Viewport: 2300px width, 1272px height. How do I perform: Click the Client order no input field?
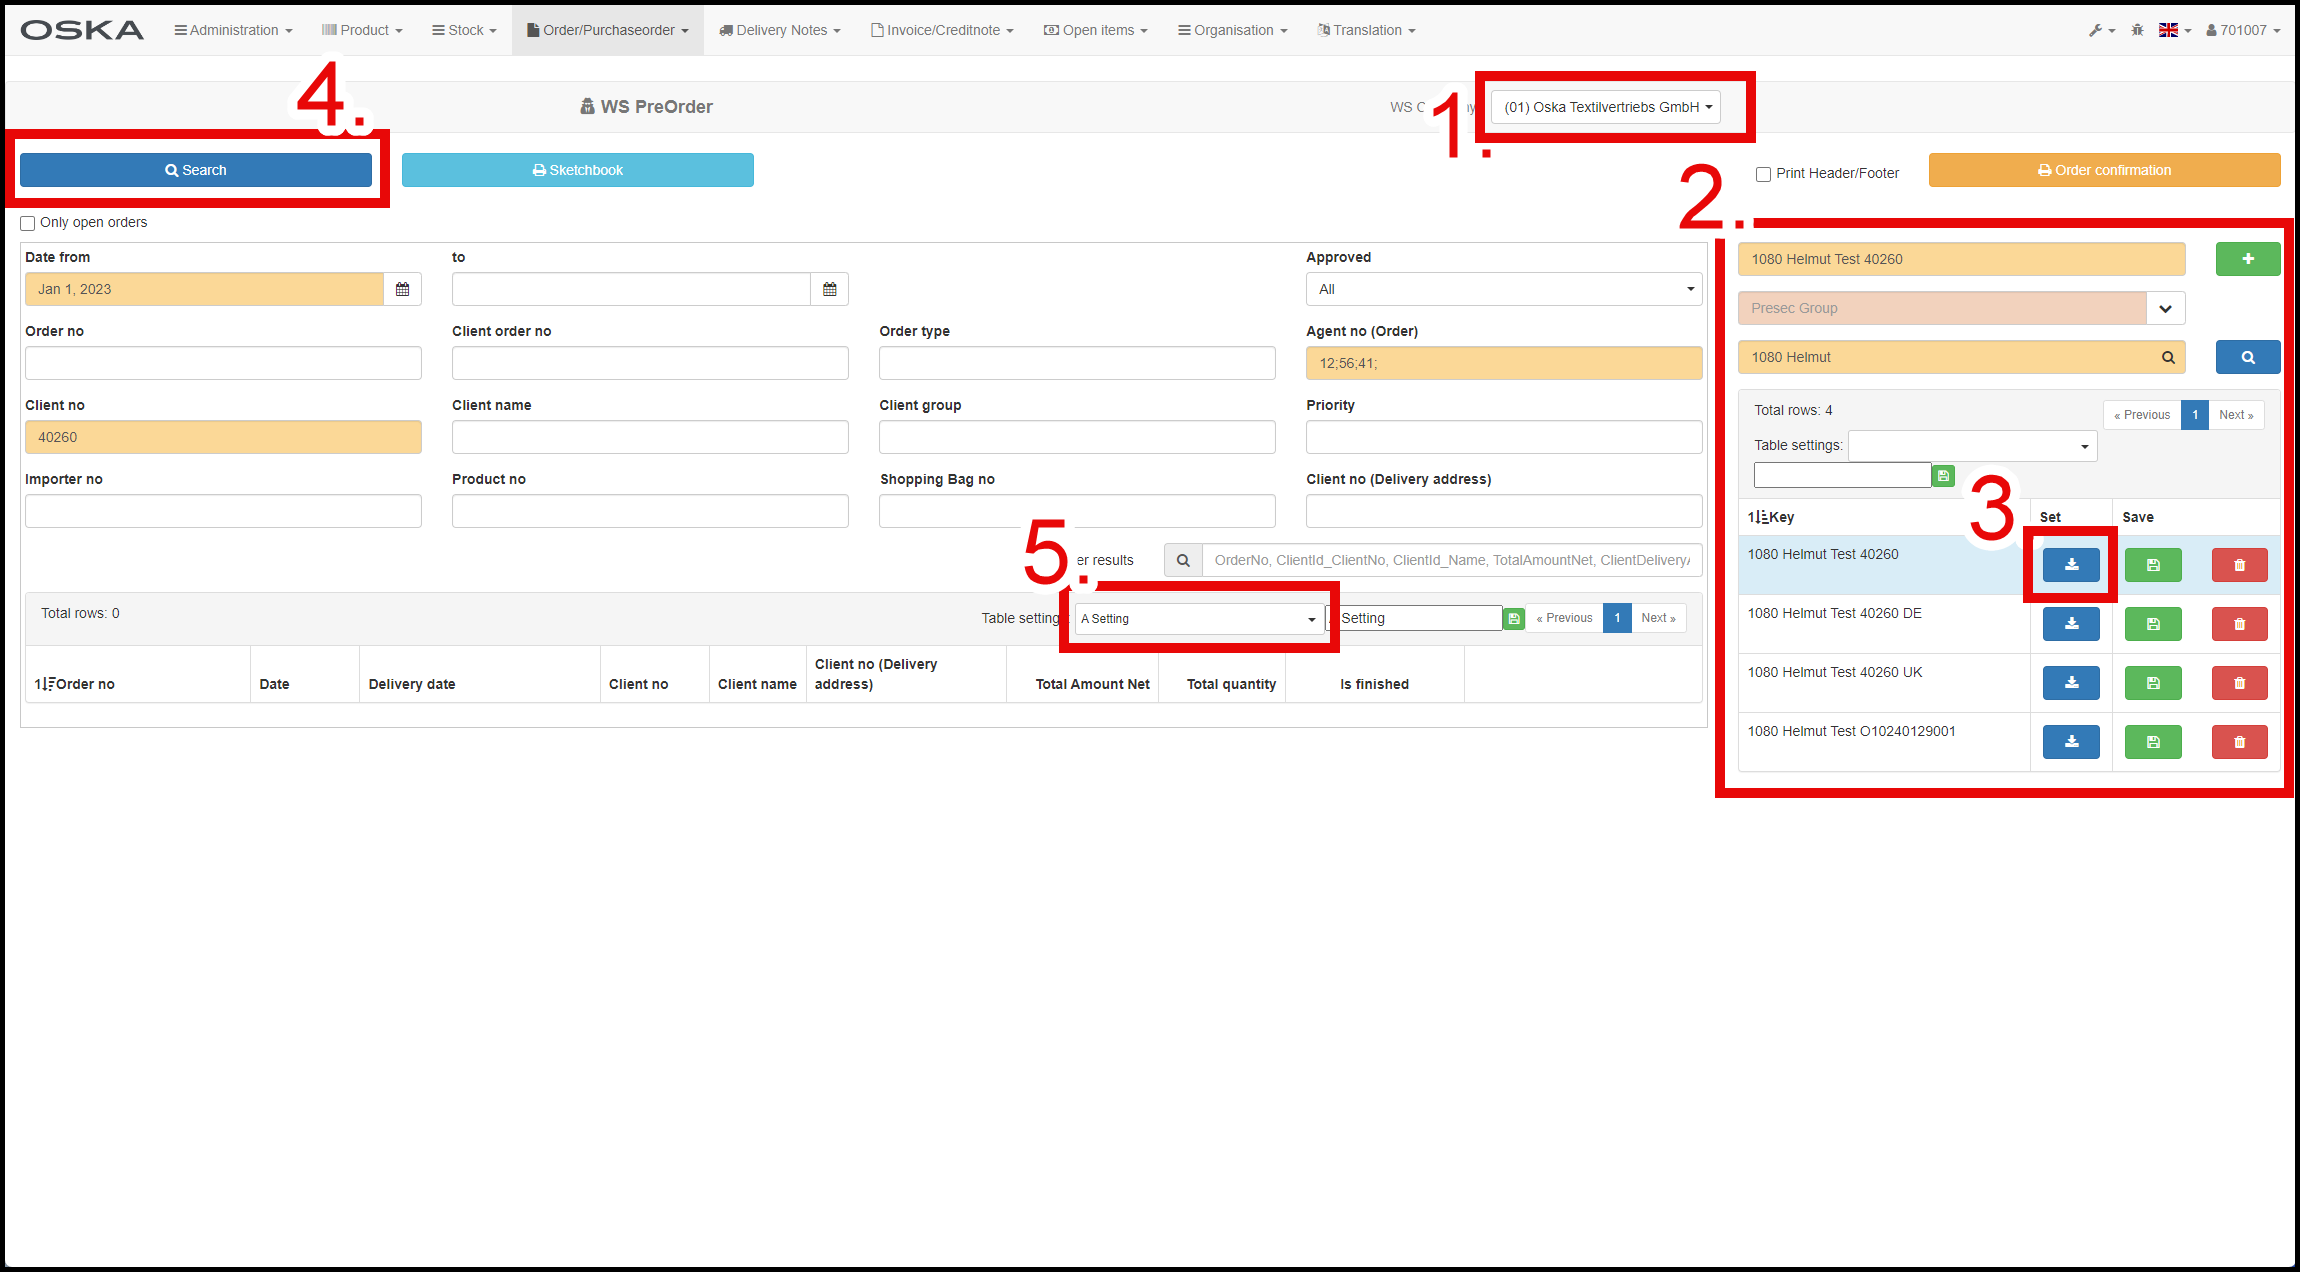tap(650, 363)
